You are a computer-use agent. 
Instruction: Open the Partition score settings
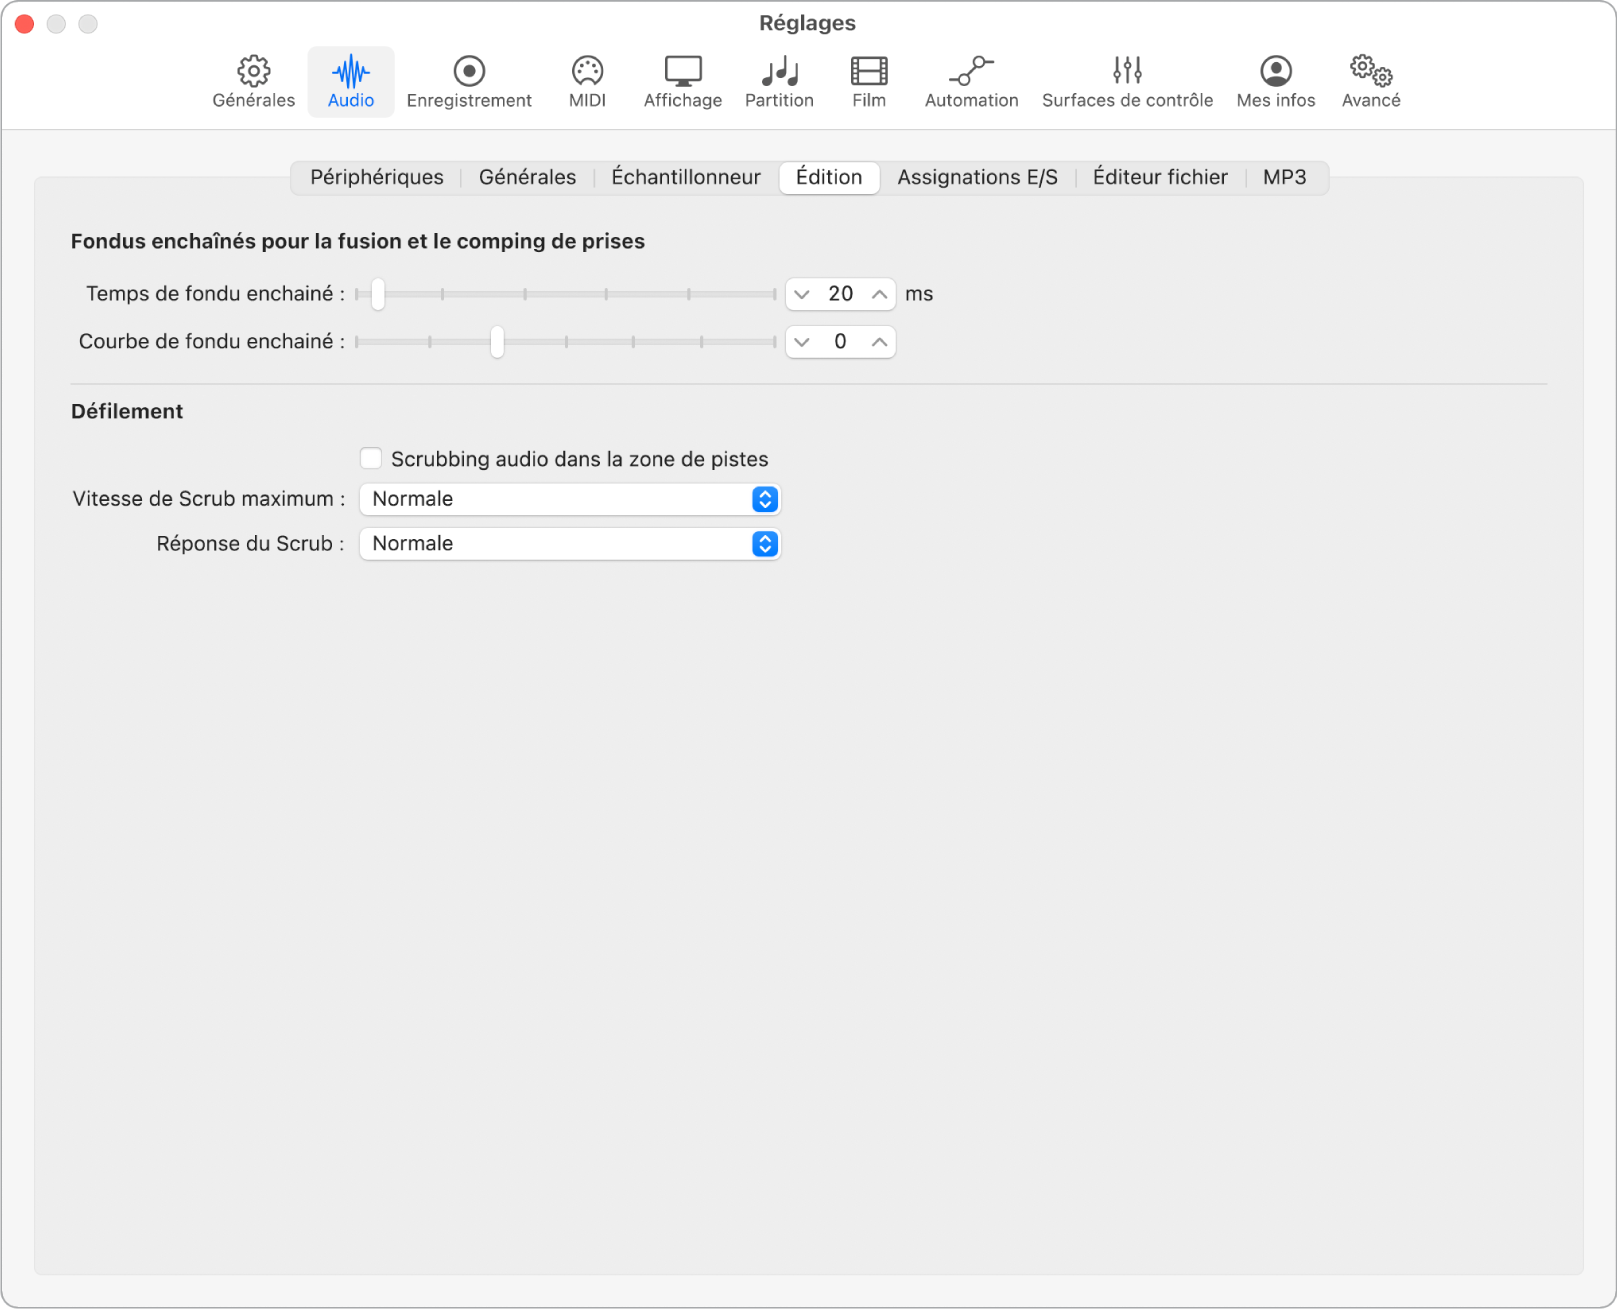point(779,82)
